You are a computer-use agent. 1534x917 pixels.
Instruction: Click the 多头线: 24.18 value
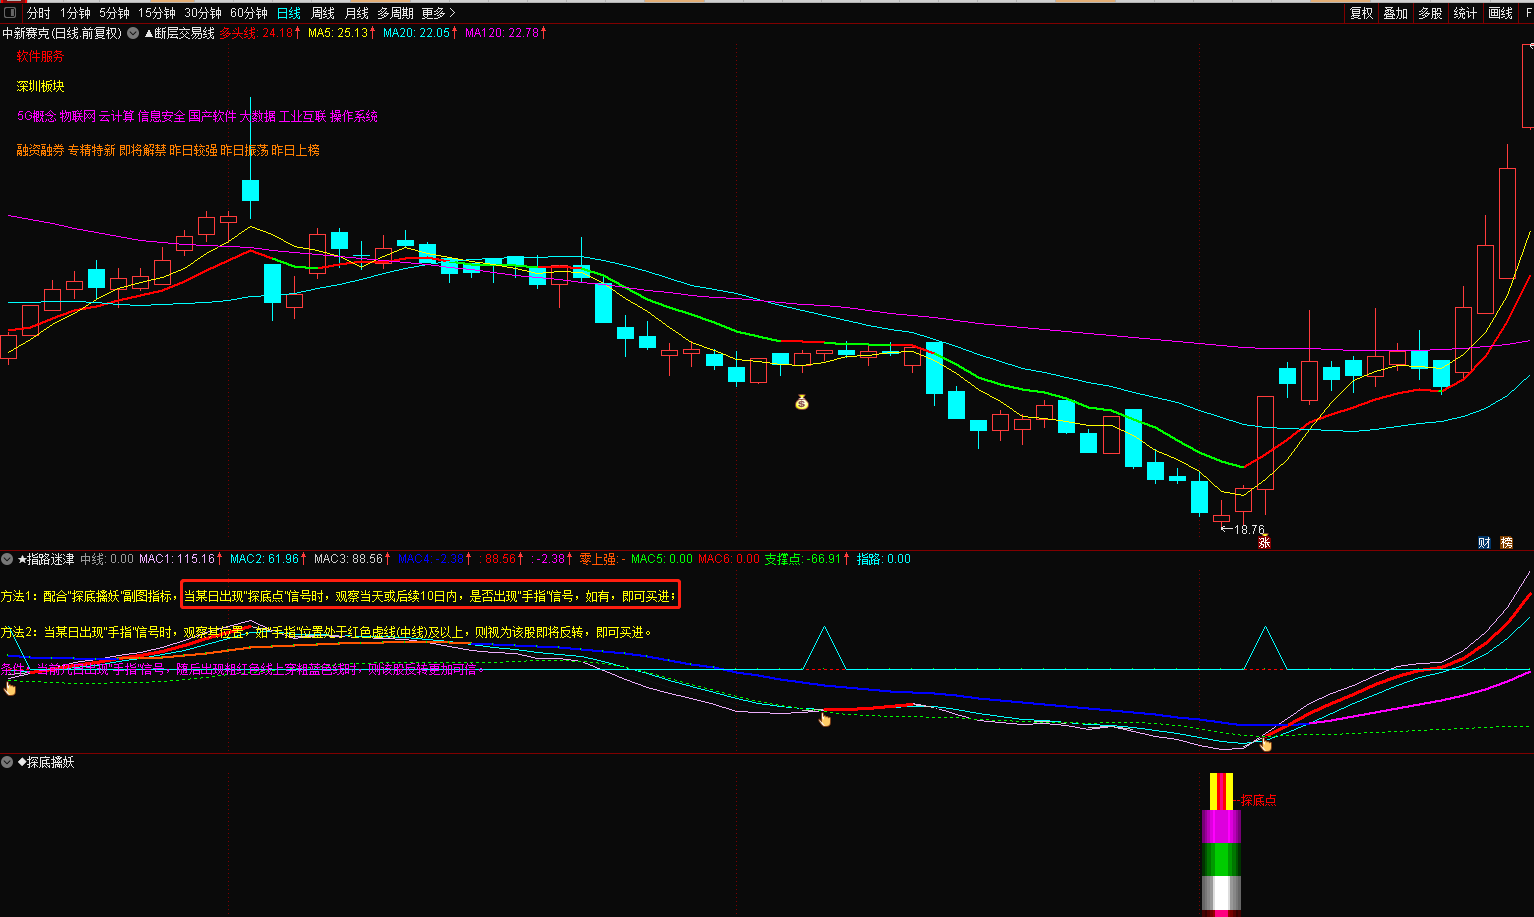tap(260, 33)
